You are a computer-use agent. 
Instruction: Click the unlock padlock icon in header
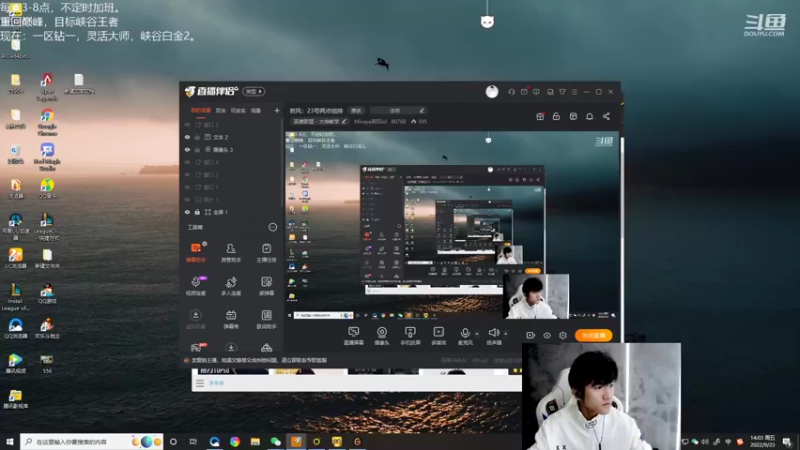(x=556, y=116)
